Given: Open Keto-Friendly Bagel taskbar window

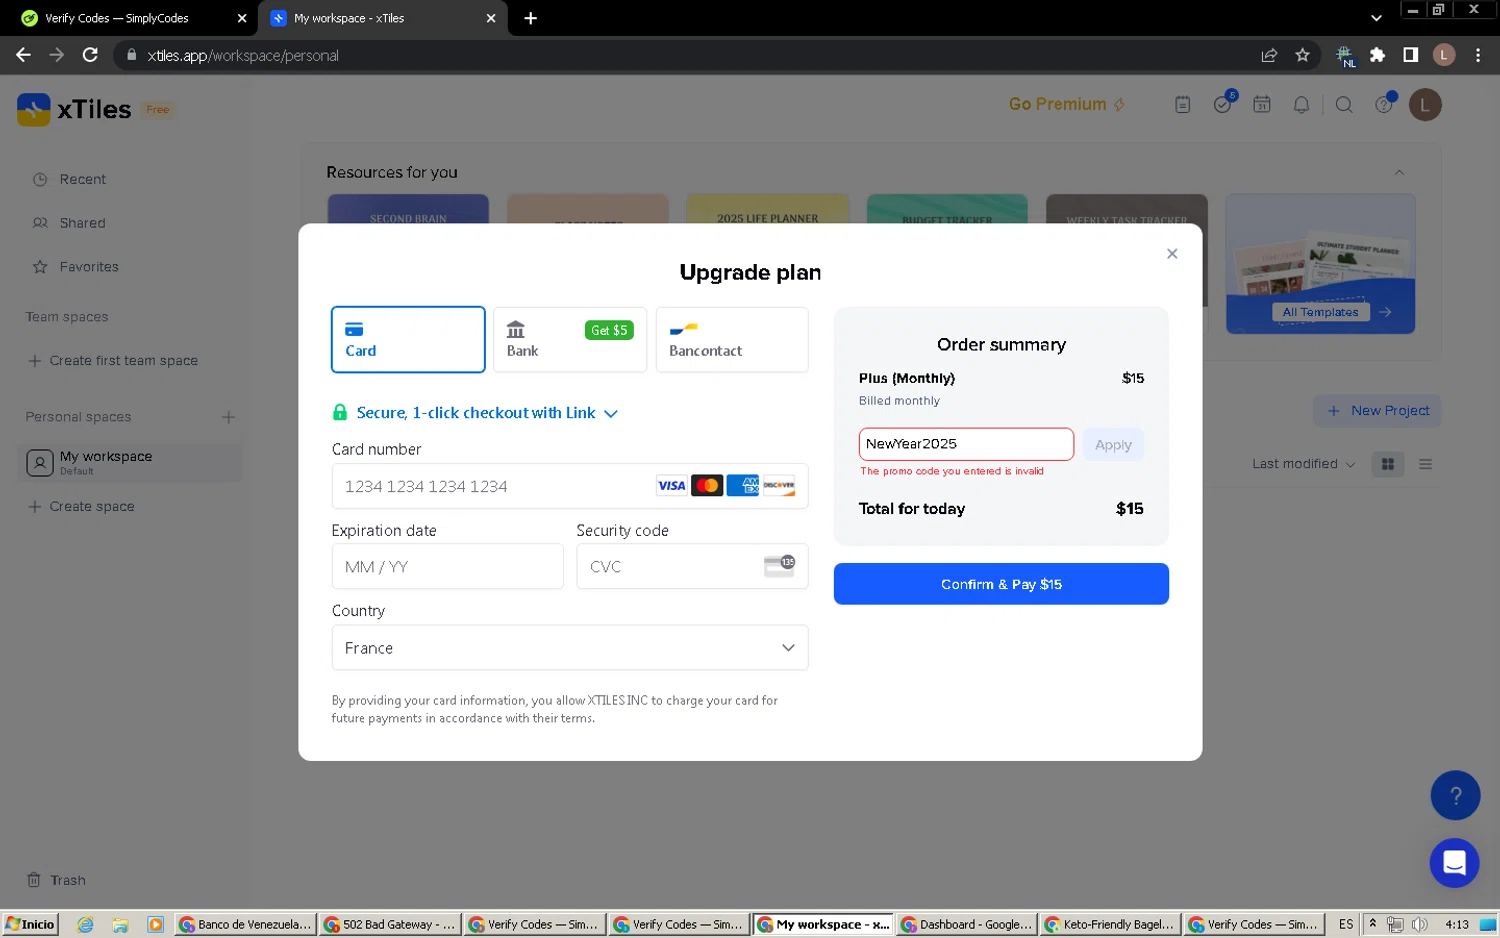Looking at the screenshot, I should click(x=1110, y=924).
